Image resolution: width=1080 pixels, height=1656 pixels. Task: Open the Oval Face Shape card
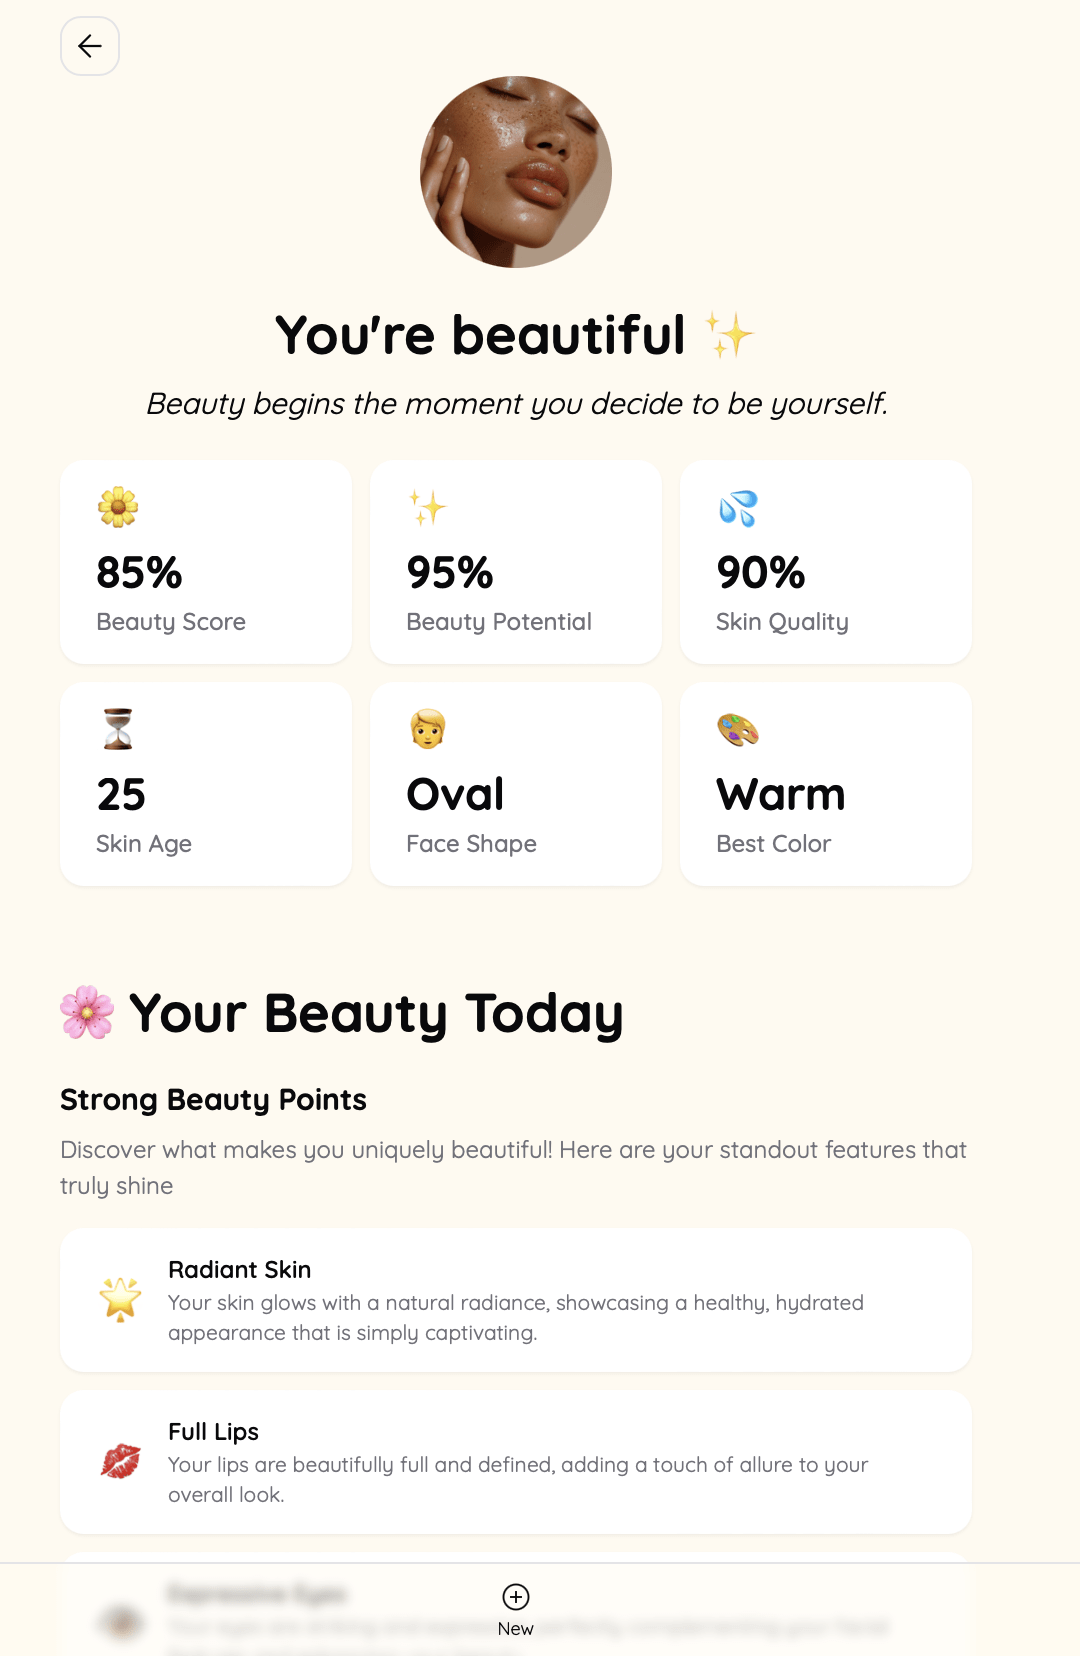[x=516, y=784]
